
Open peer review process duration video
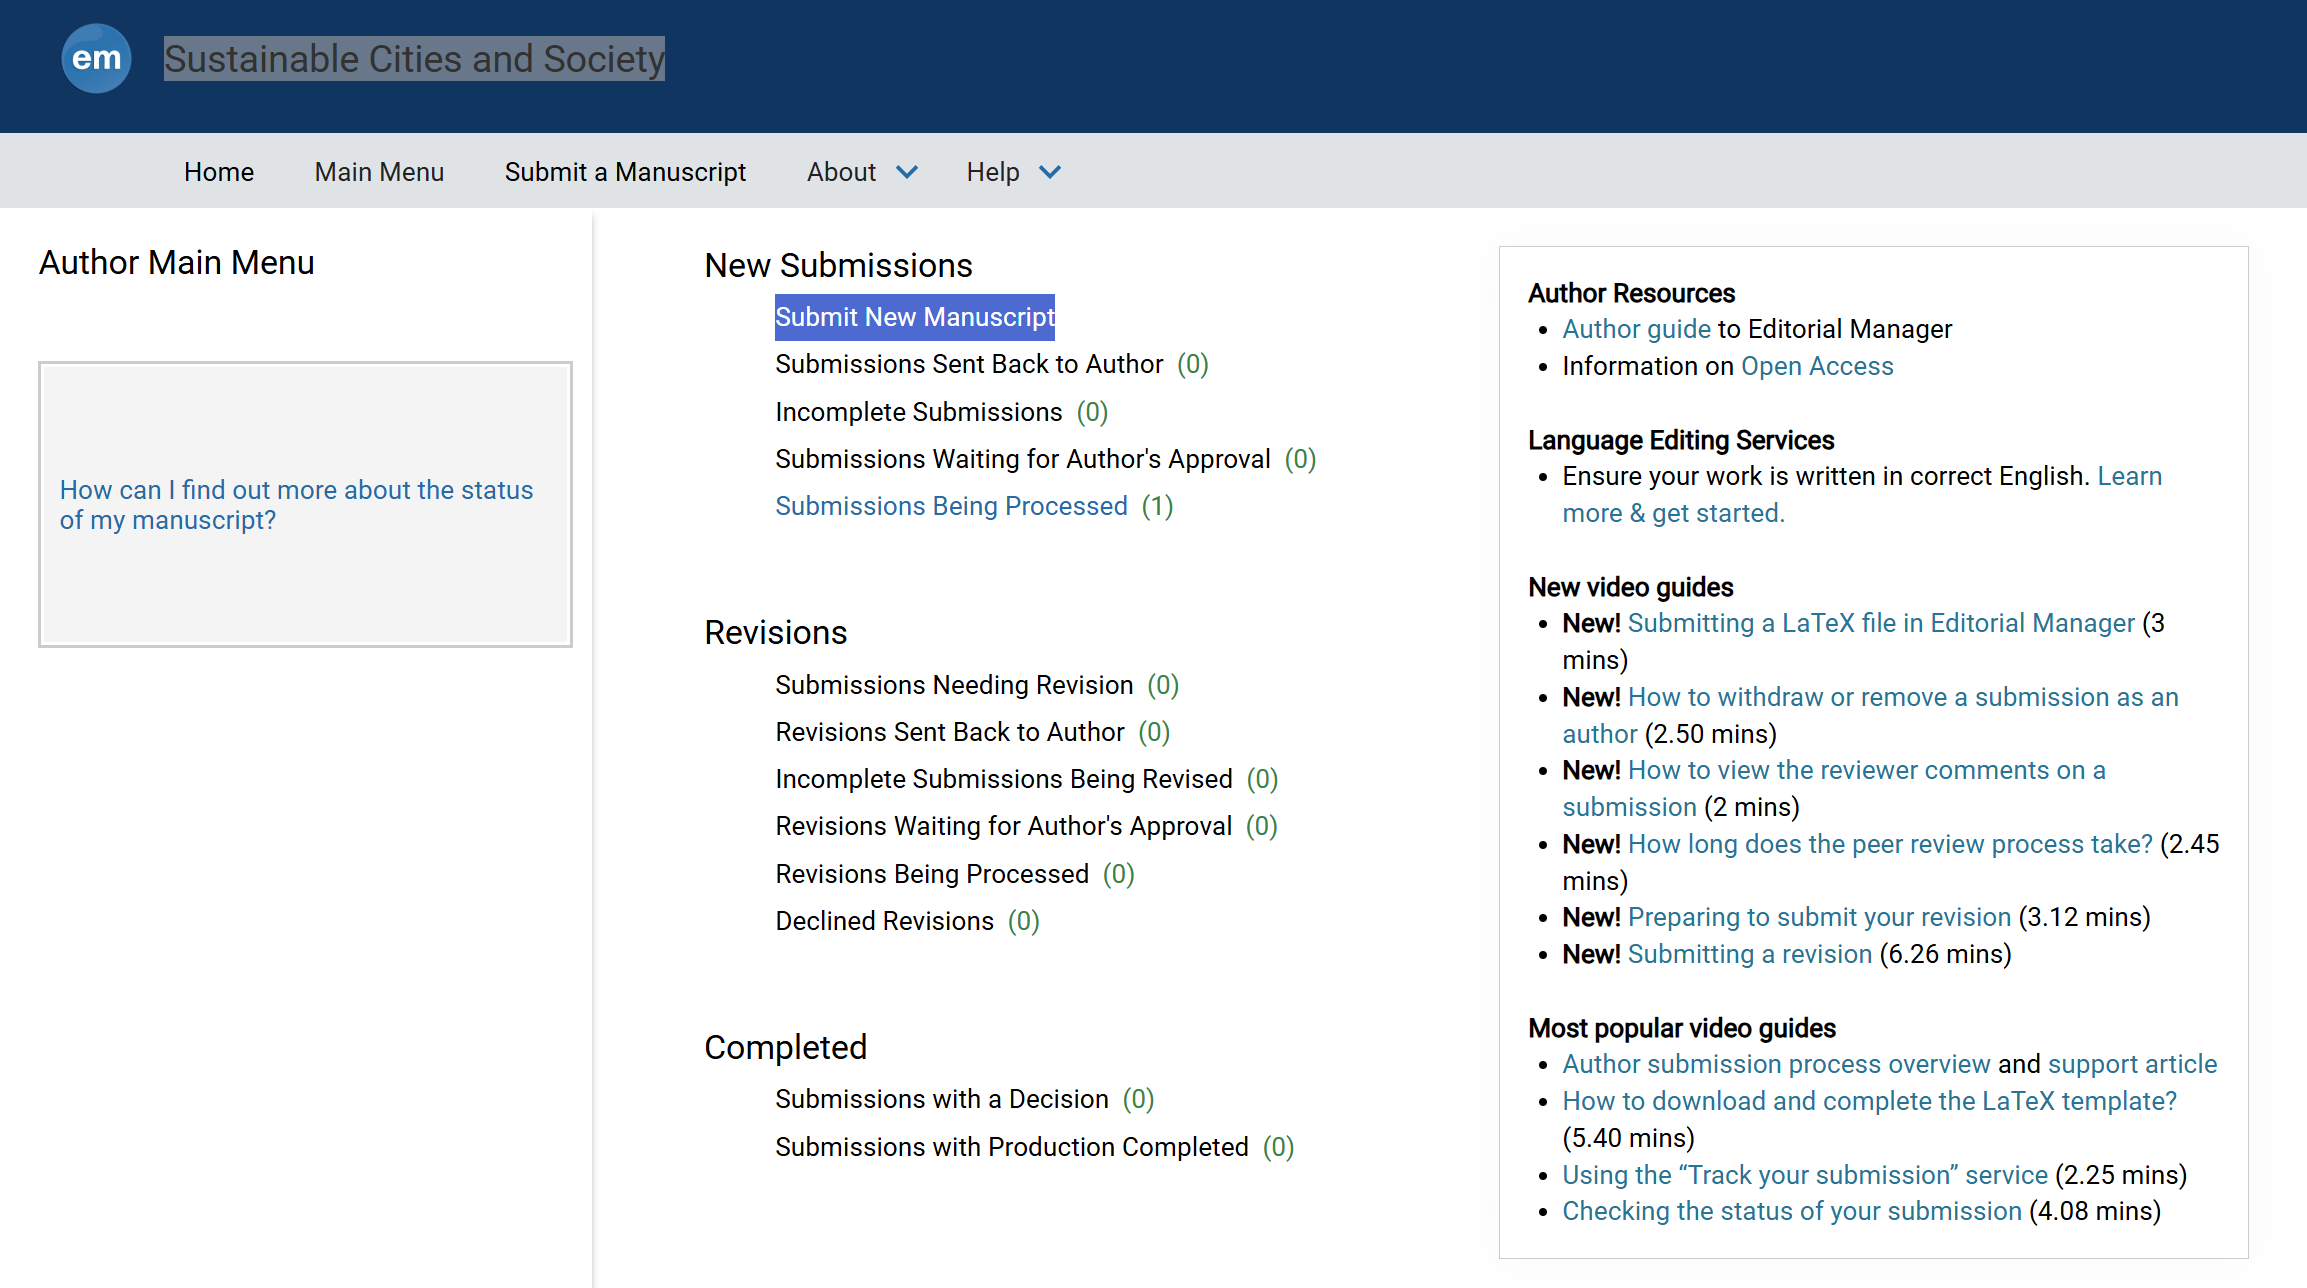(x=1889, y=844)
